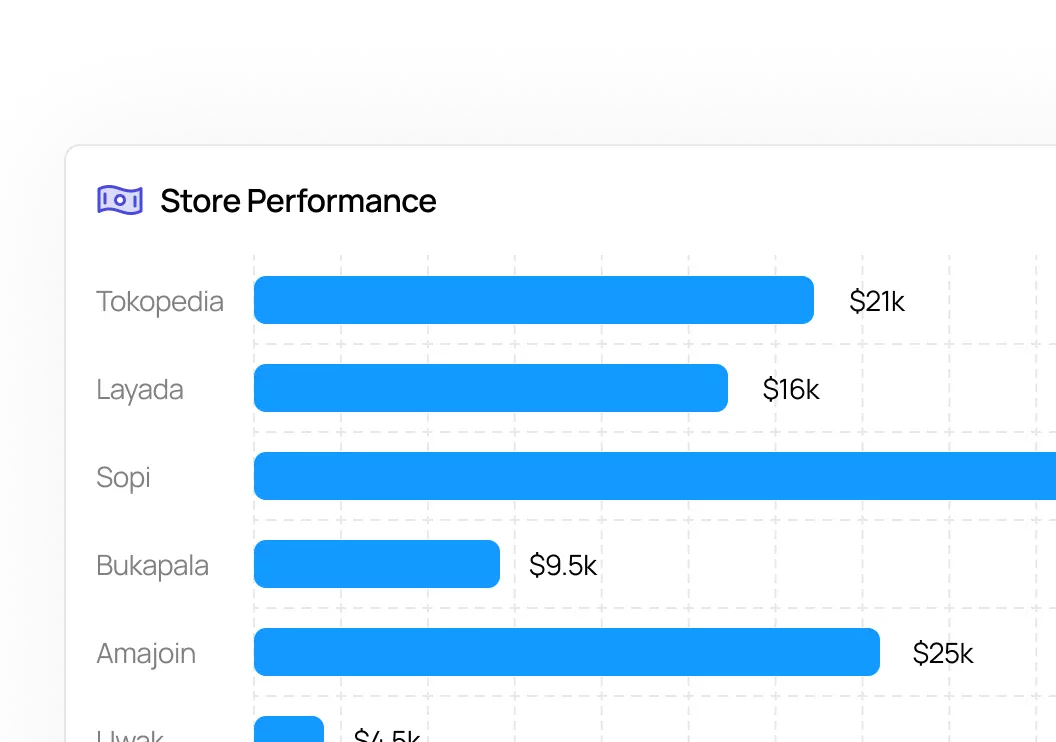Click the $21k value label
Viewport: 1056px width, 742px height.
coord(877,301)
